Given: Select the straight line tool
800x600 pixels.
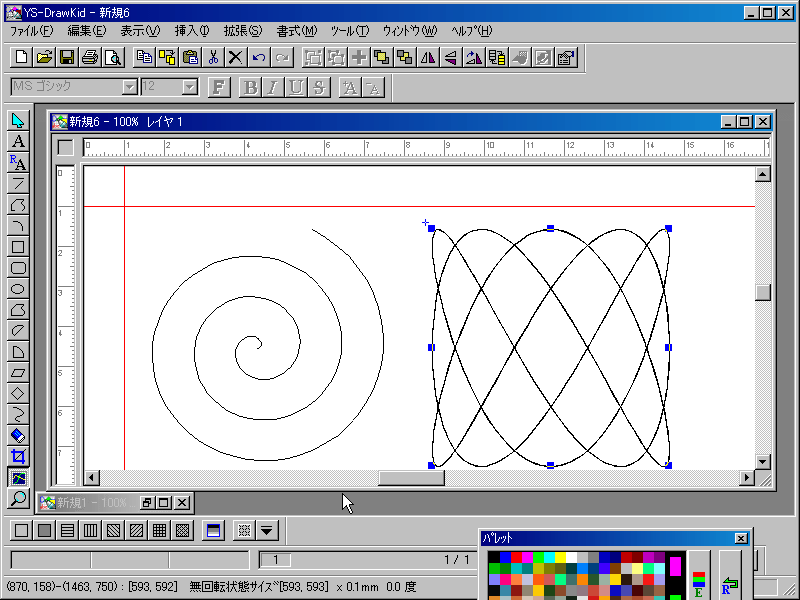Looking at the screenshot, I should pos(18,184).
